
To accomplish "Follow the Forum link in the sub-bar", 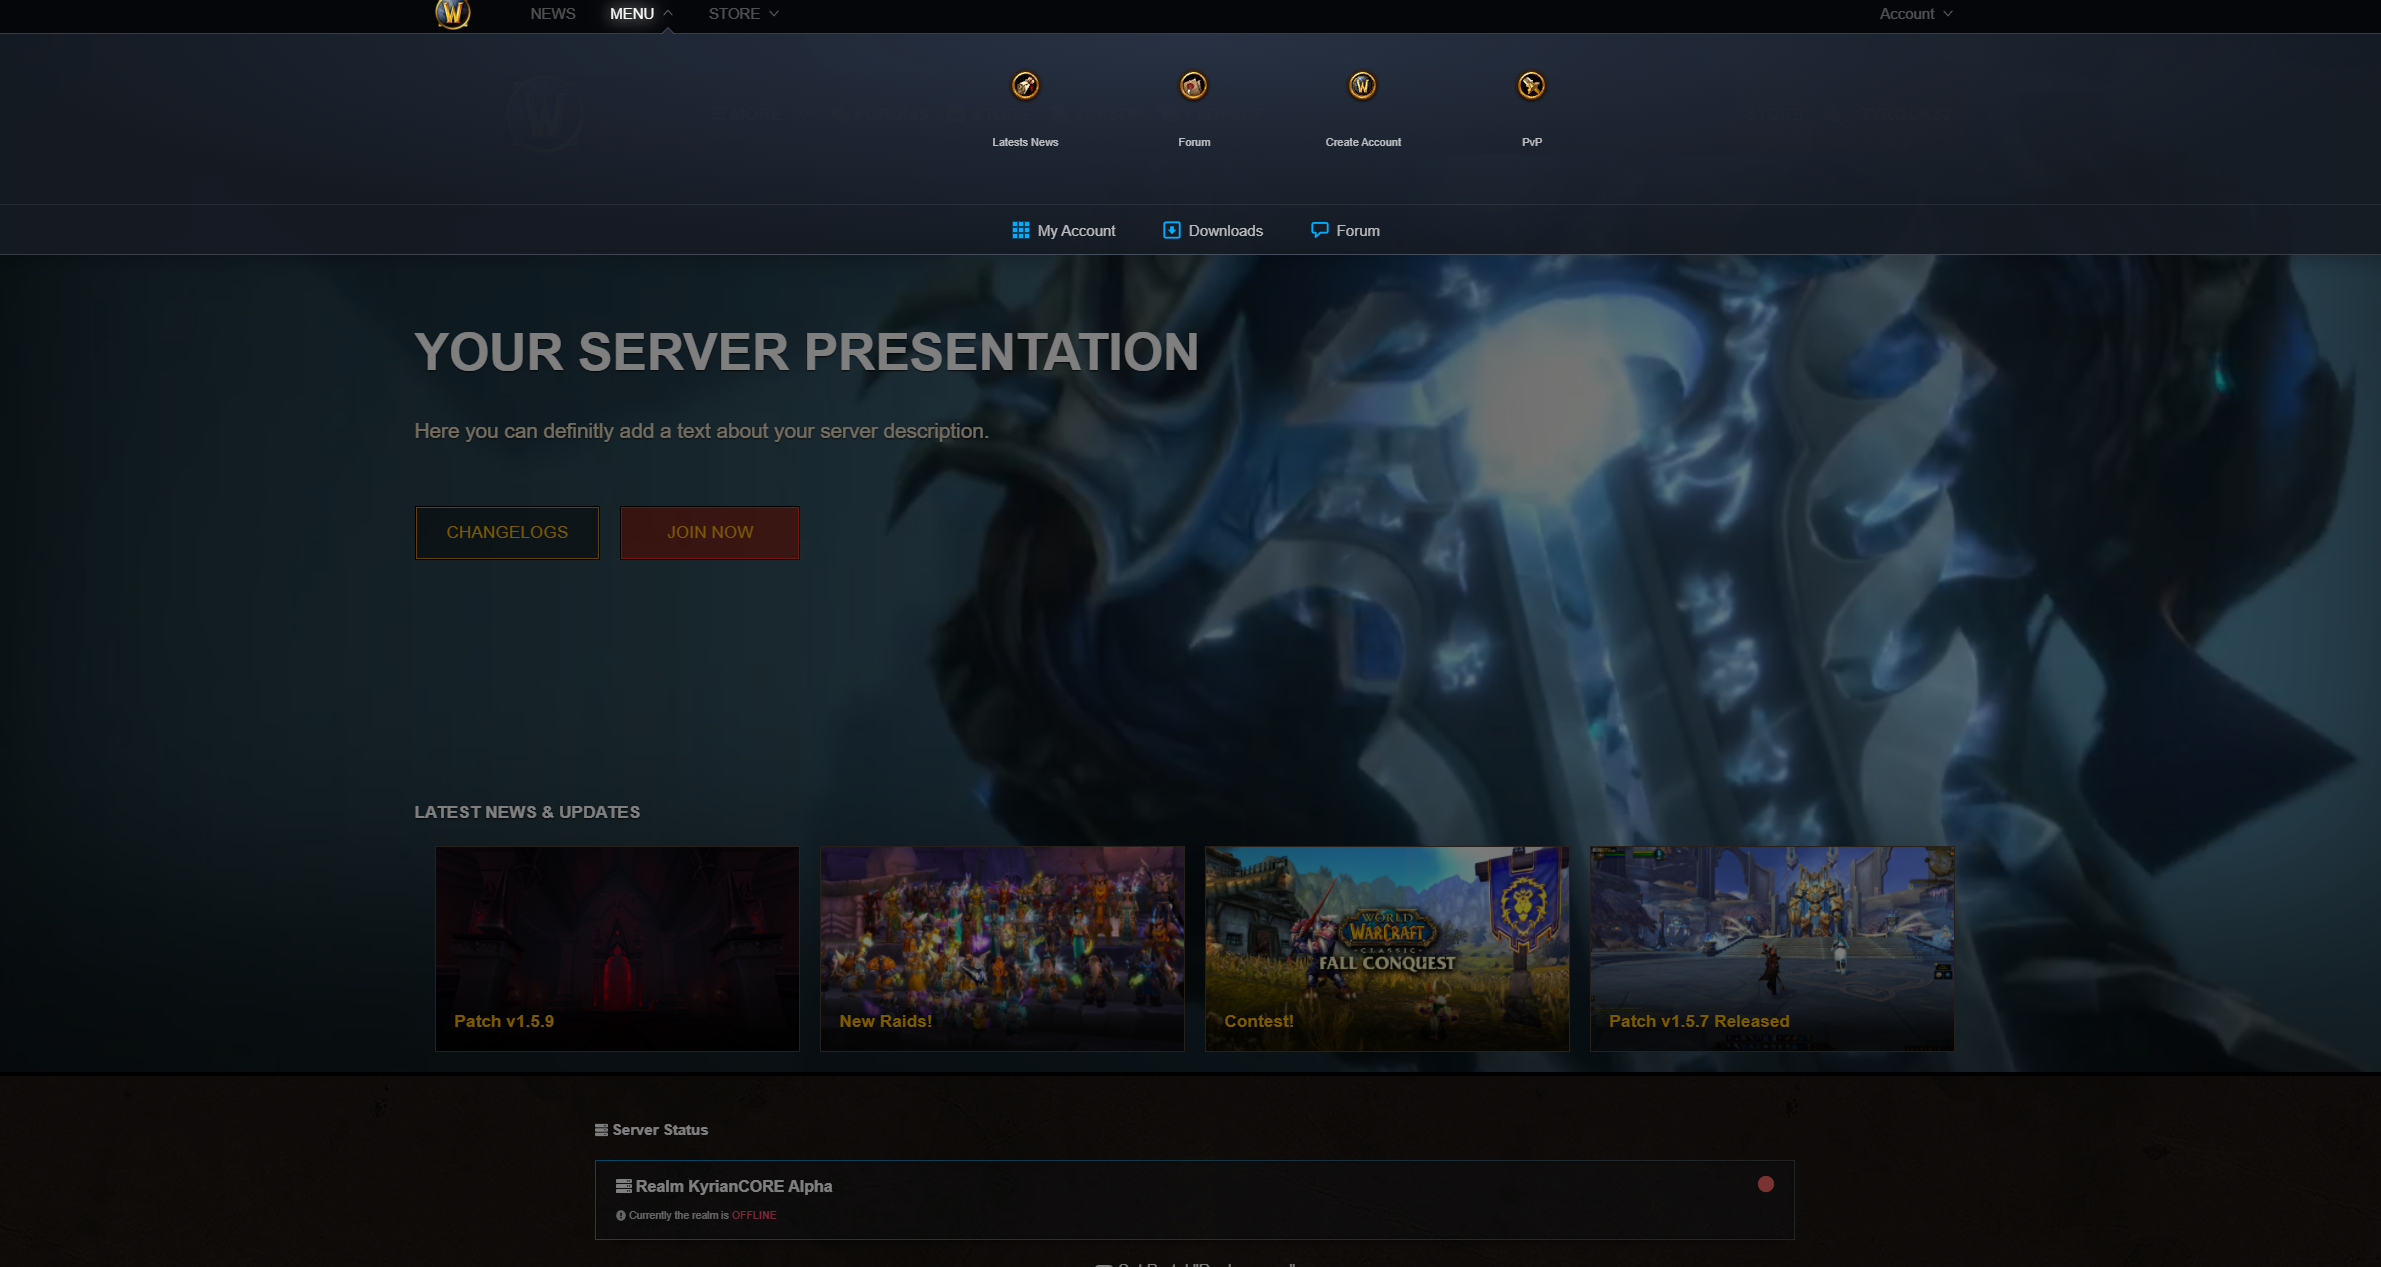I will click(1358, 231).
